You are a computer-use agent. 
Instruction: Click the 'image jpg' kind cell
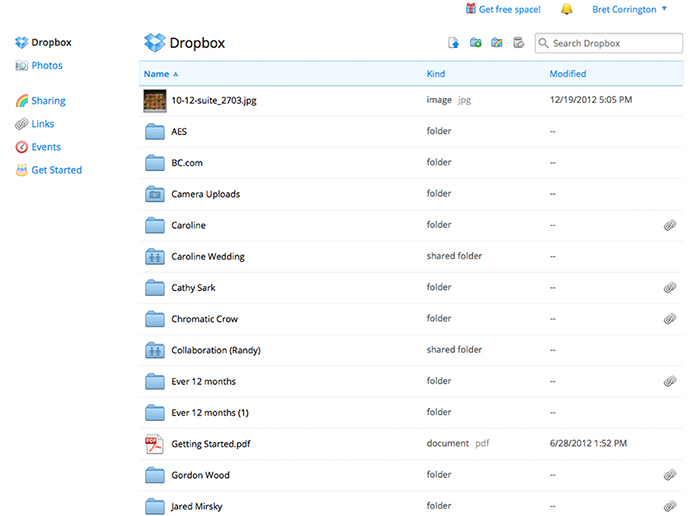pyautogui.click(x=449, y=100)
